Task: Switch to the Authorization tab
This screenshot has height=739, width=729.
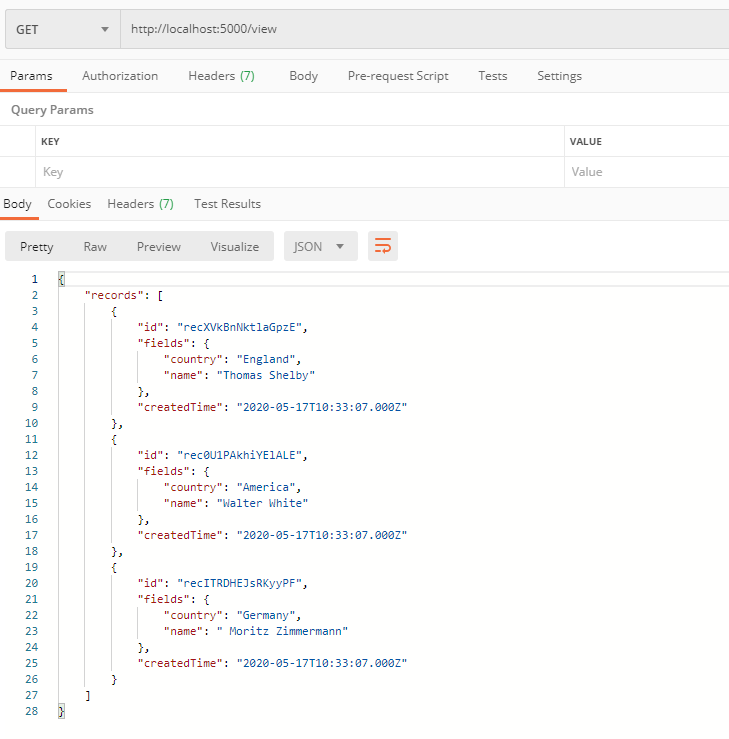Action: coord(120,76)
